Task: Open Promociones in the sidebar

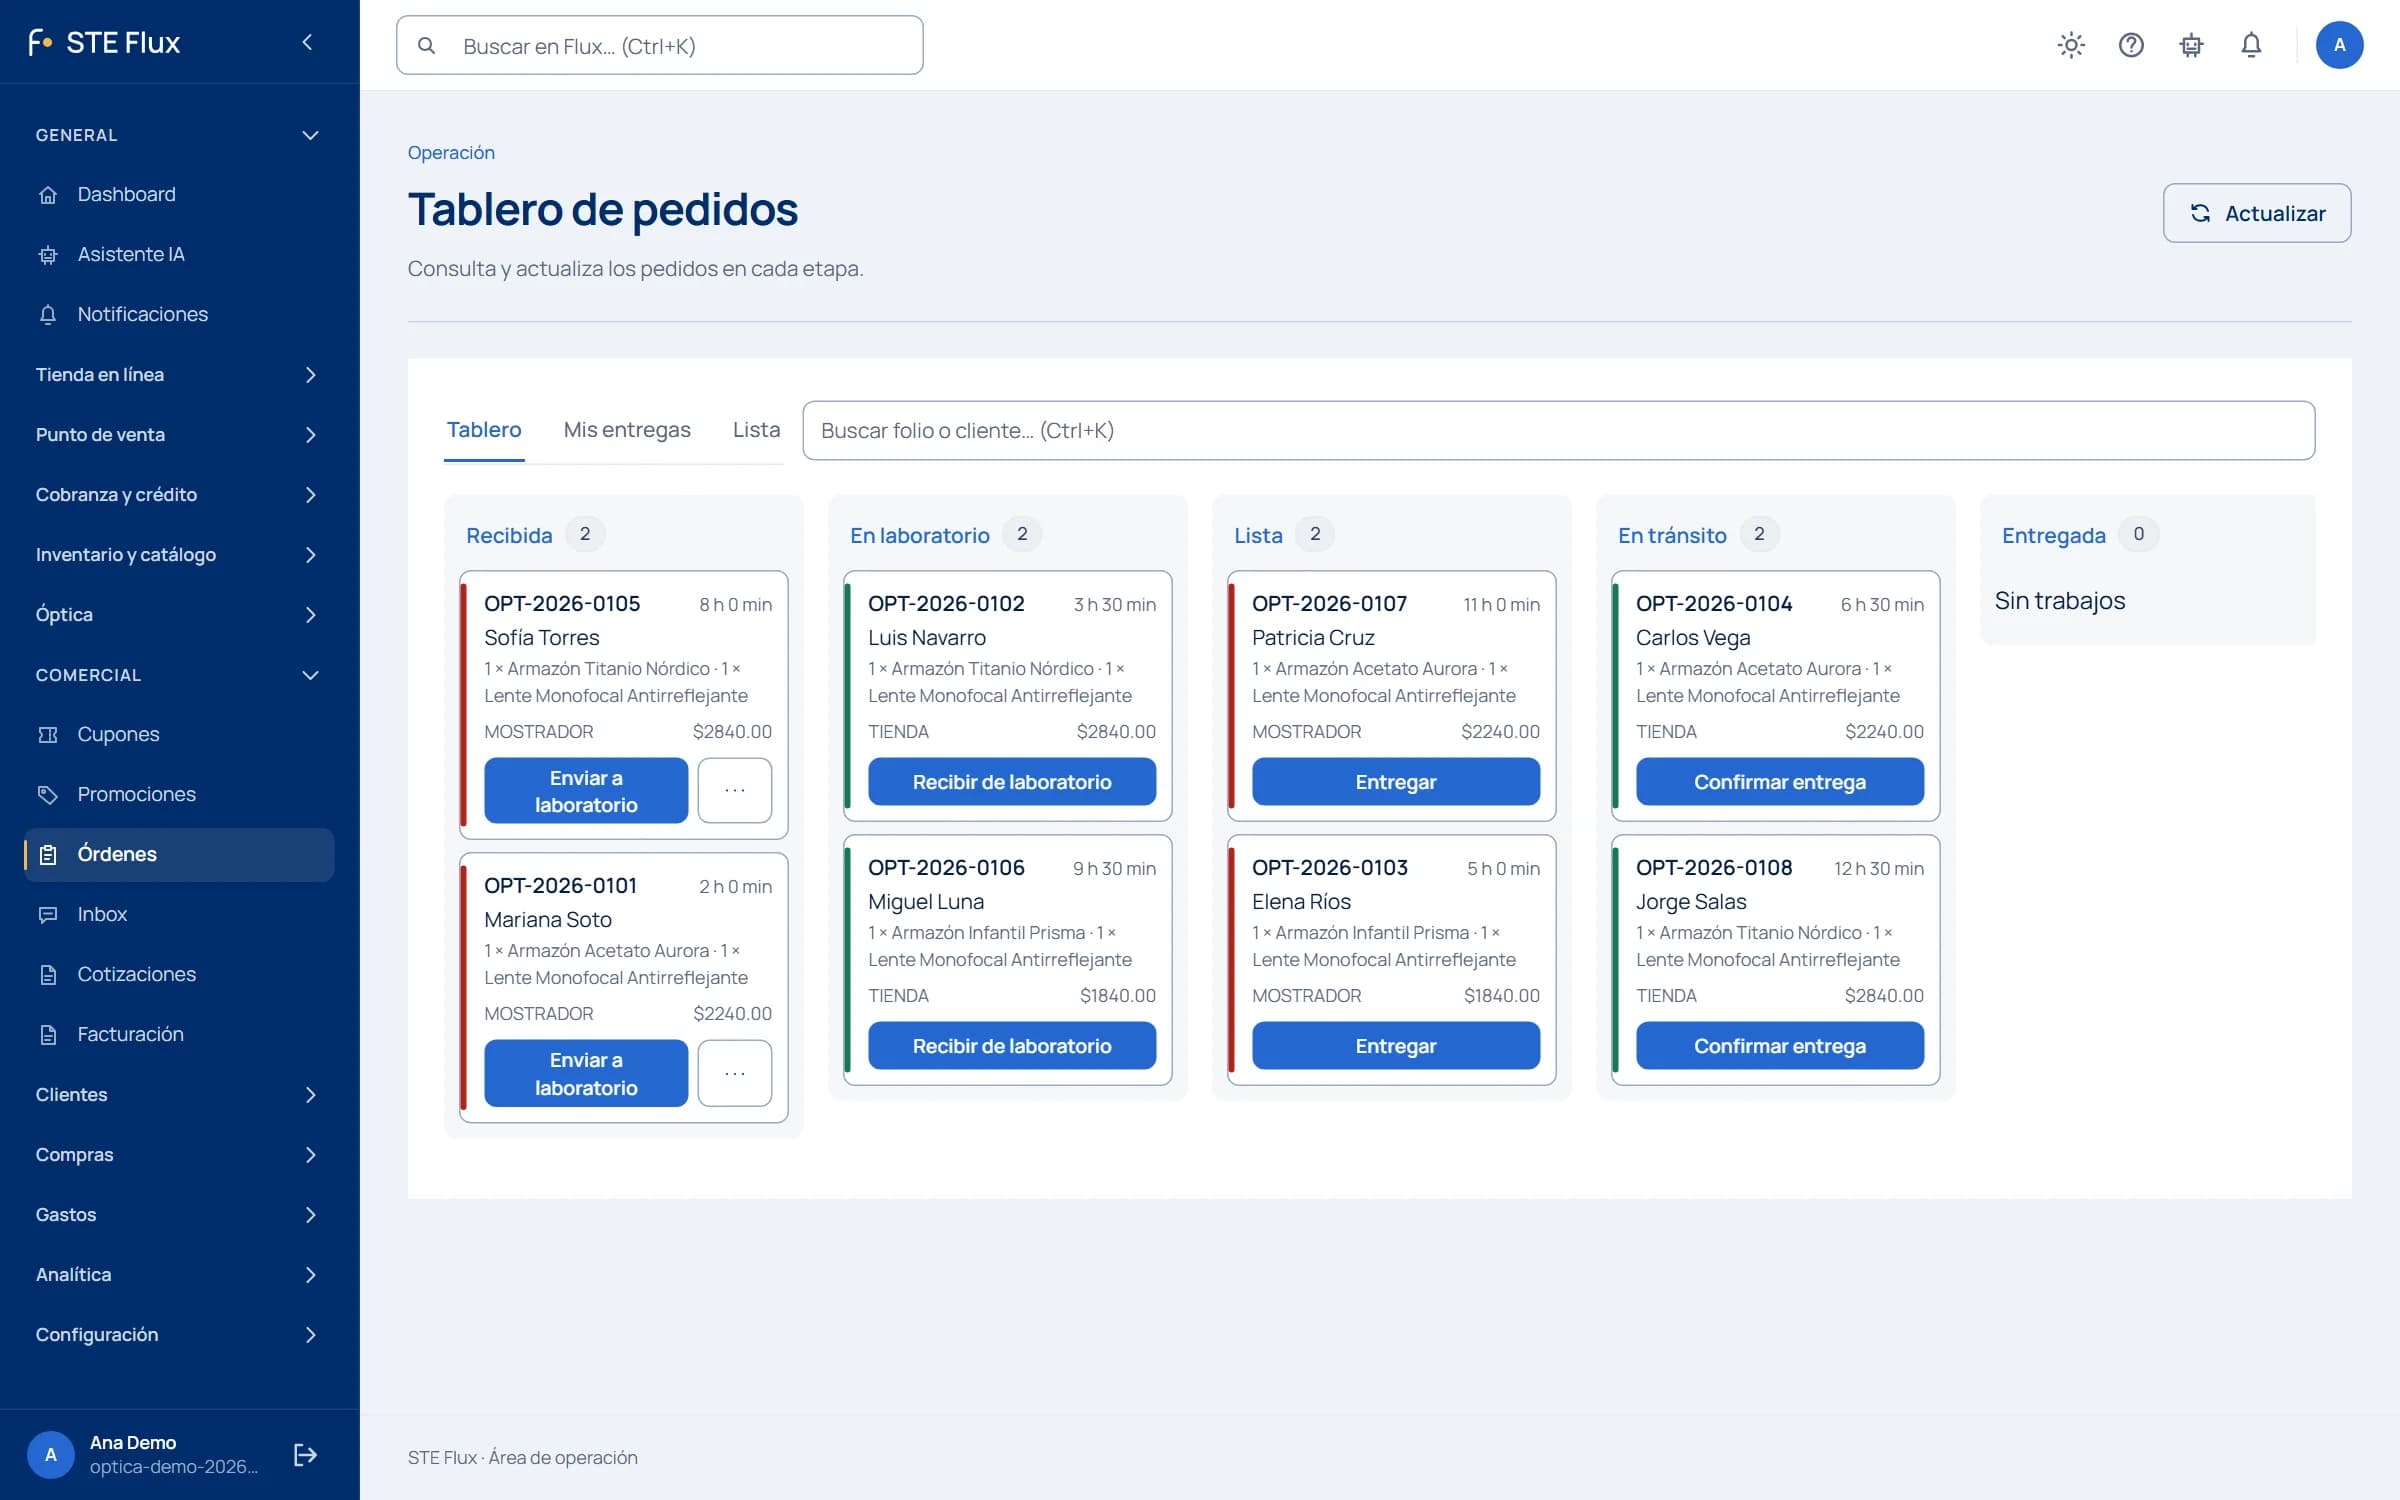Action: (x=179, y=794)
